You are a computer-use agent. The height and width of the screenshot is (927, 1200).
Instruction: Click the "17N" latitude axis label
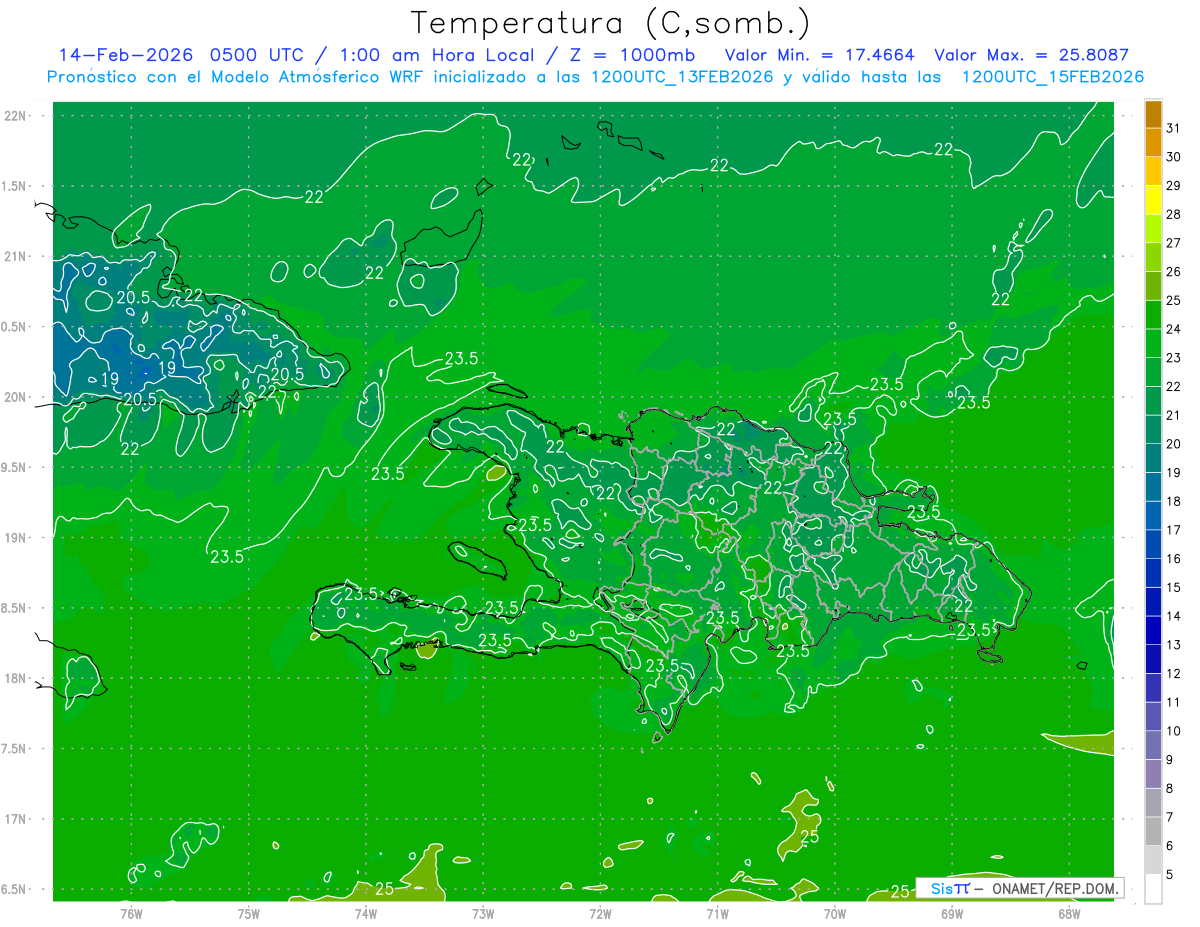point(16,819)
